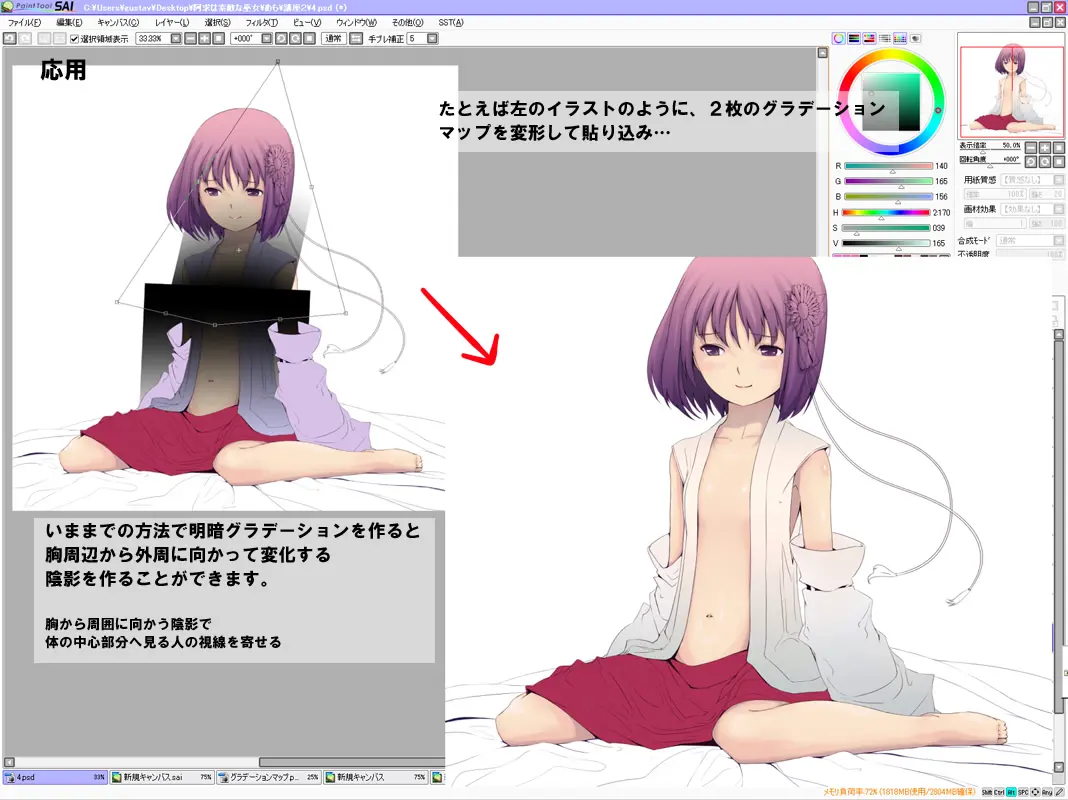
Task: Click the Ctrl key indicator in status bar
Action: pyautogui.click(x=999, y=793)
